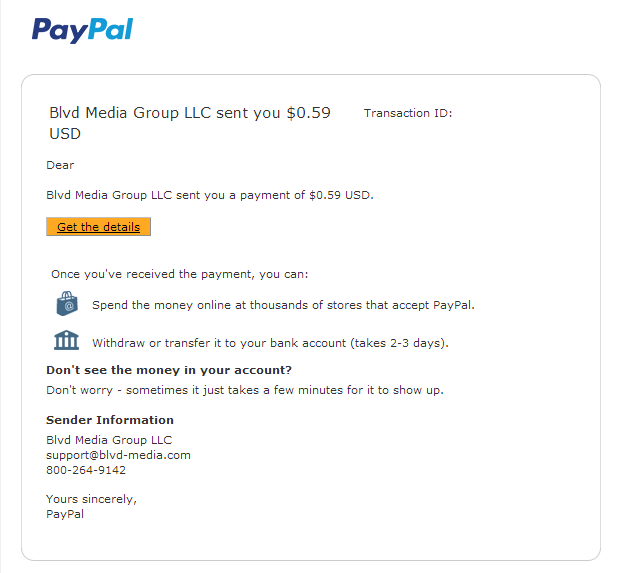Click the Don't see the money heading
Image resolution: width=632 pixels, height=573 pixels.
pos(169,370)
